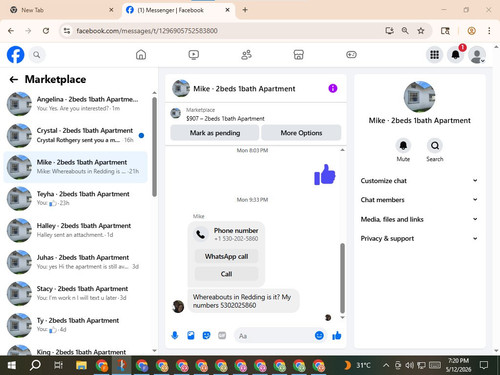Screen dimensions: 500x375
Task: Reload the page
Action: pos(46,31)
